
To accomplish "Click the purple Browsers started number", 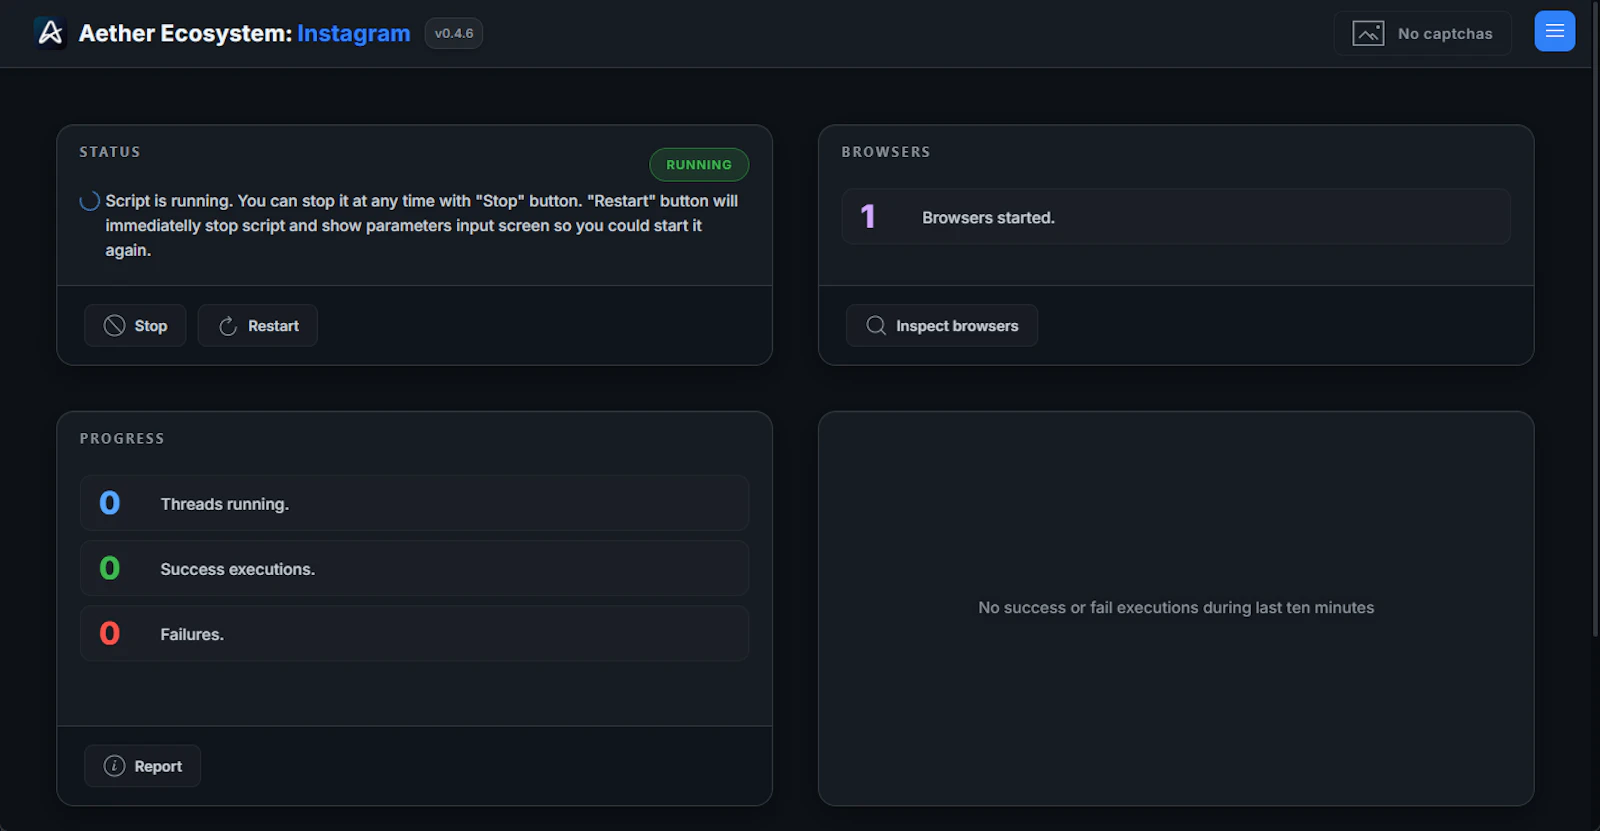I will [868, 216].
